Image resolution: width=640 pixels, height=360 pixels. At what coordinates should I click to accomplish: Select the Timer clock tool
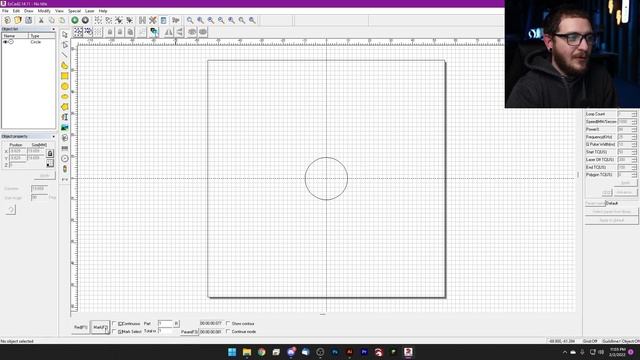(64, 158)
